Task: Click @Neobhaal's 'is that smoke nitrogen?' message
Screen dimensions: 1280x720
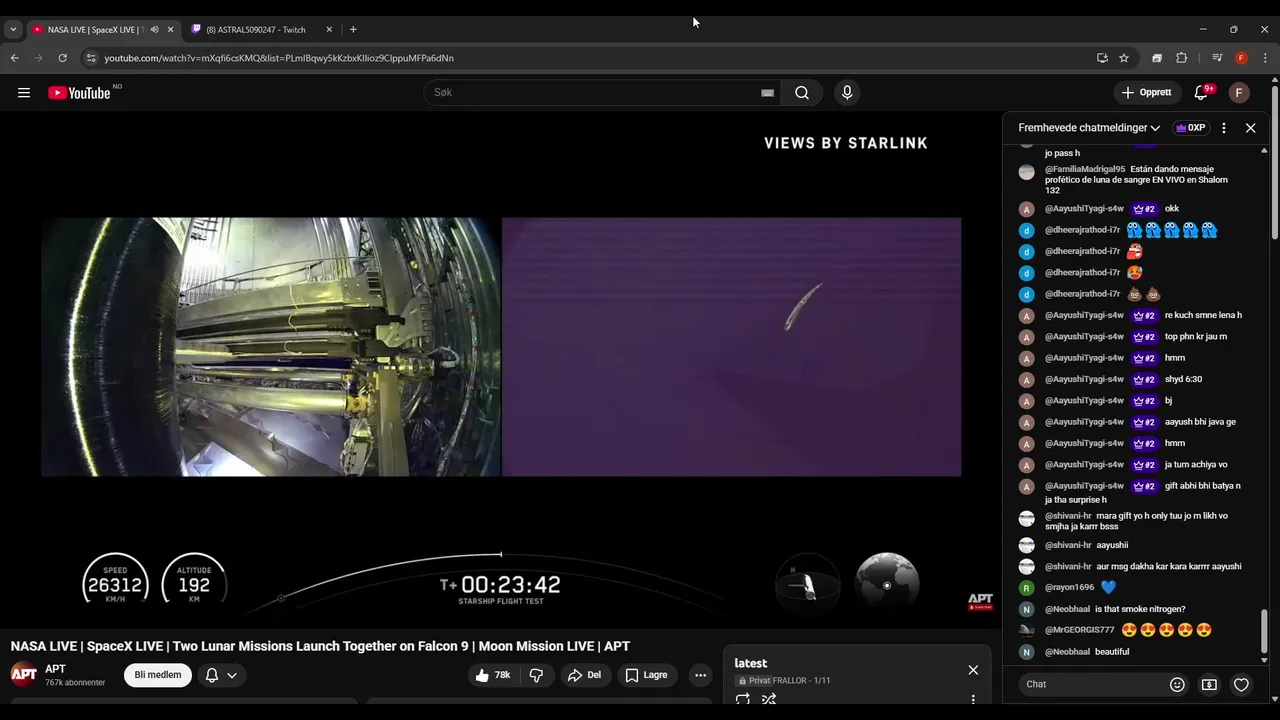Action: pos(1140,609)
